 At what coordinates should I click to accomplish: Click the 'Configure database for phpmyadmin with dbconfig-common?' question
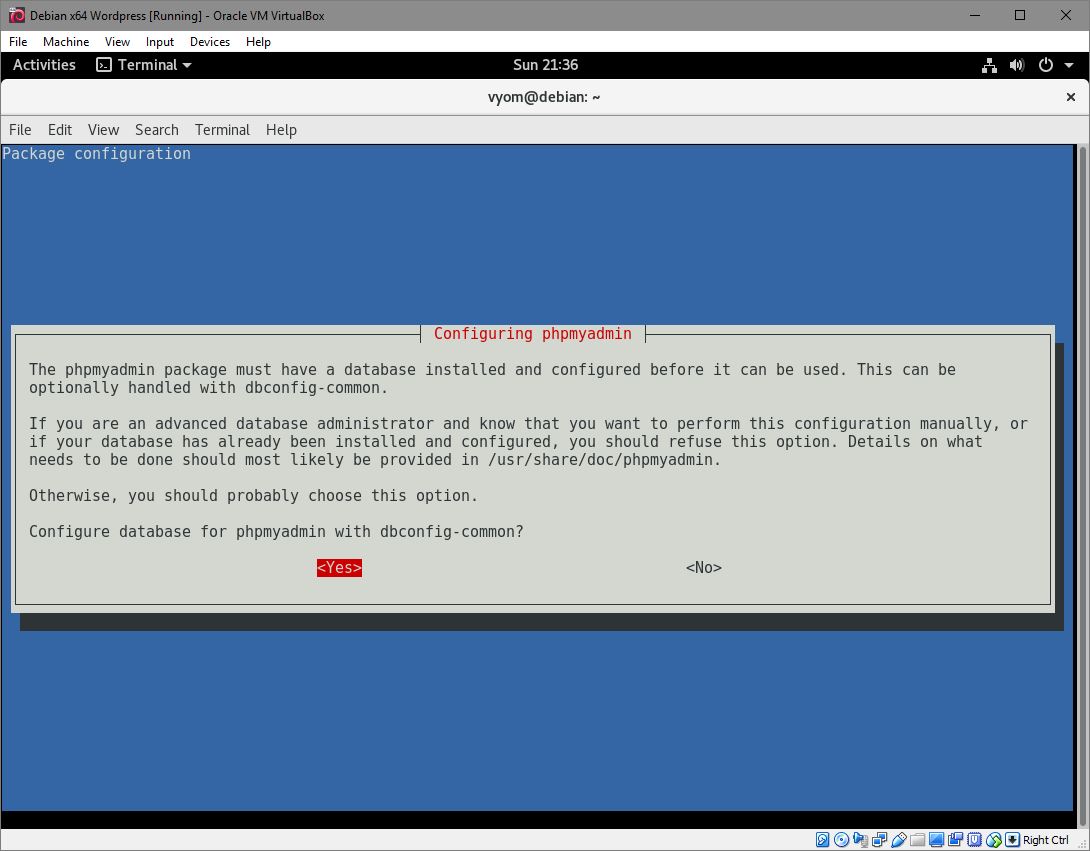pos(276,532)
